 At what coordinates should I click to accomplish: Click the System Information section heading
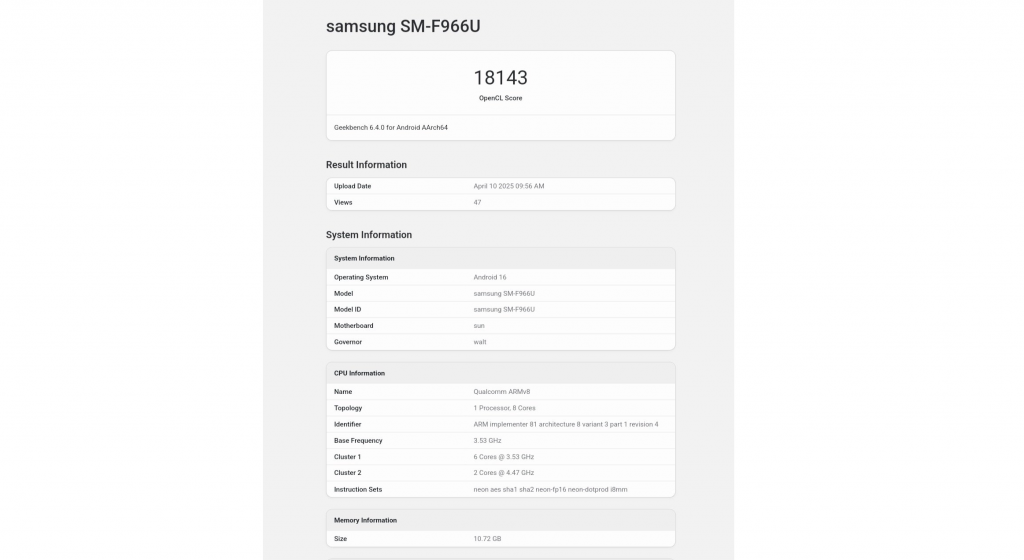[369, 235]
